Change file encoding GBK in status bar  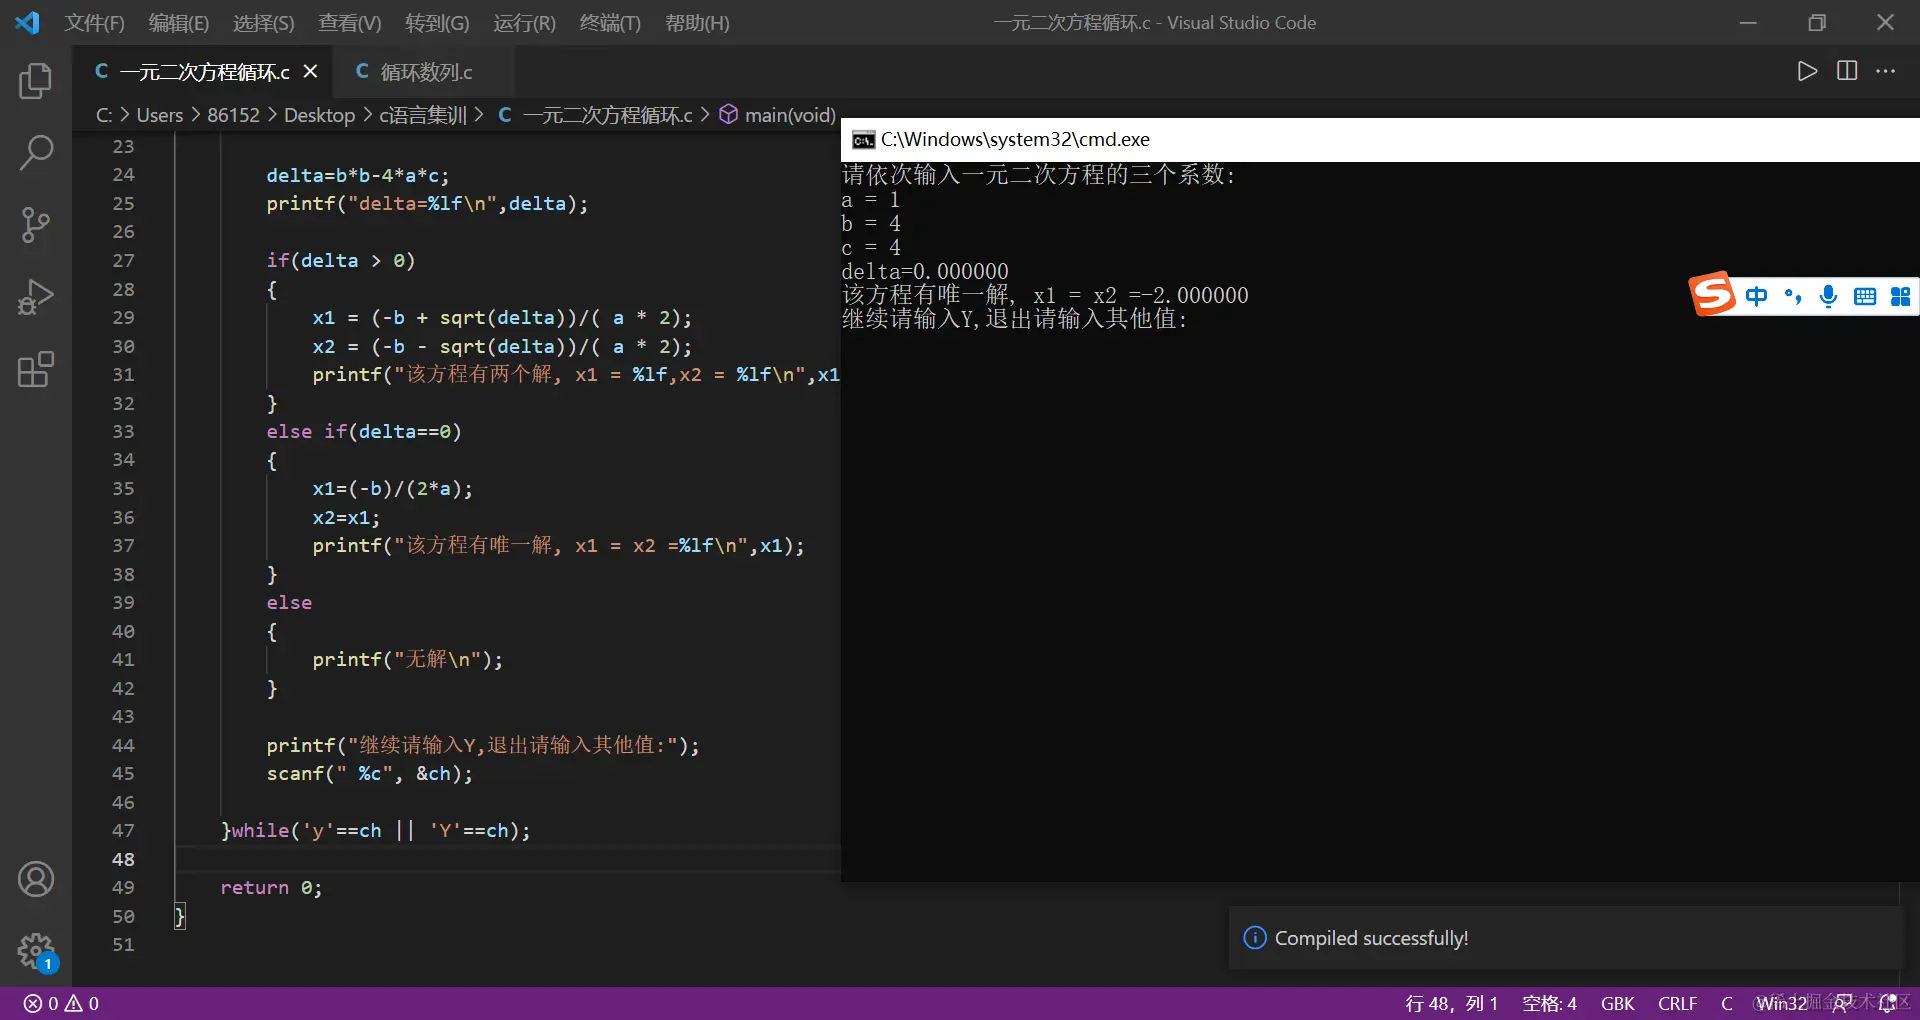tap(1617, 1004)
